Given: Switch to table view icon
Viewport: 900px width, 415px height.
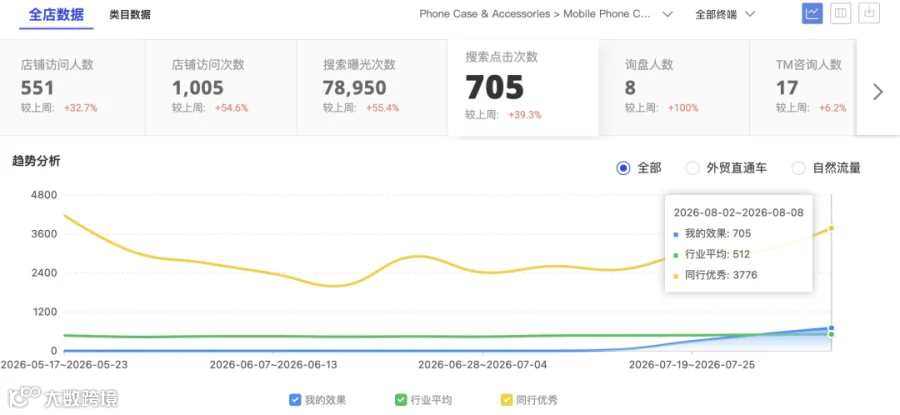Looking at the screenshot, I should pyautogui.click(x=840, y=13).
